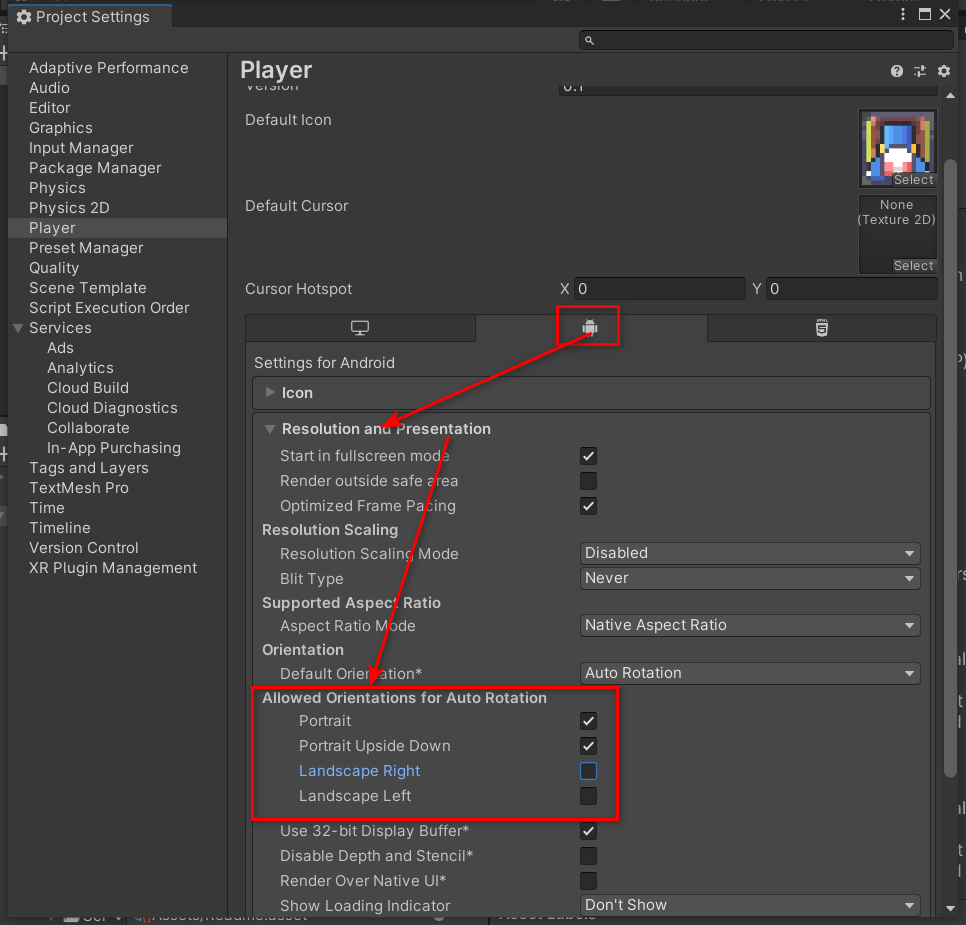
Task: Open Editor settings
Action: tap(50, 108)
